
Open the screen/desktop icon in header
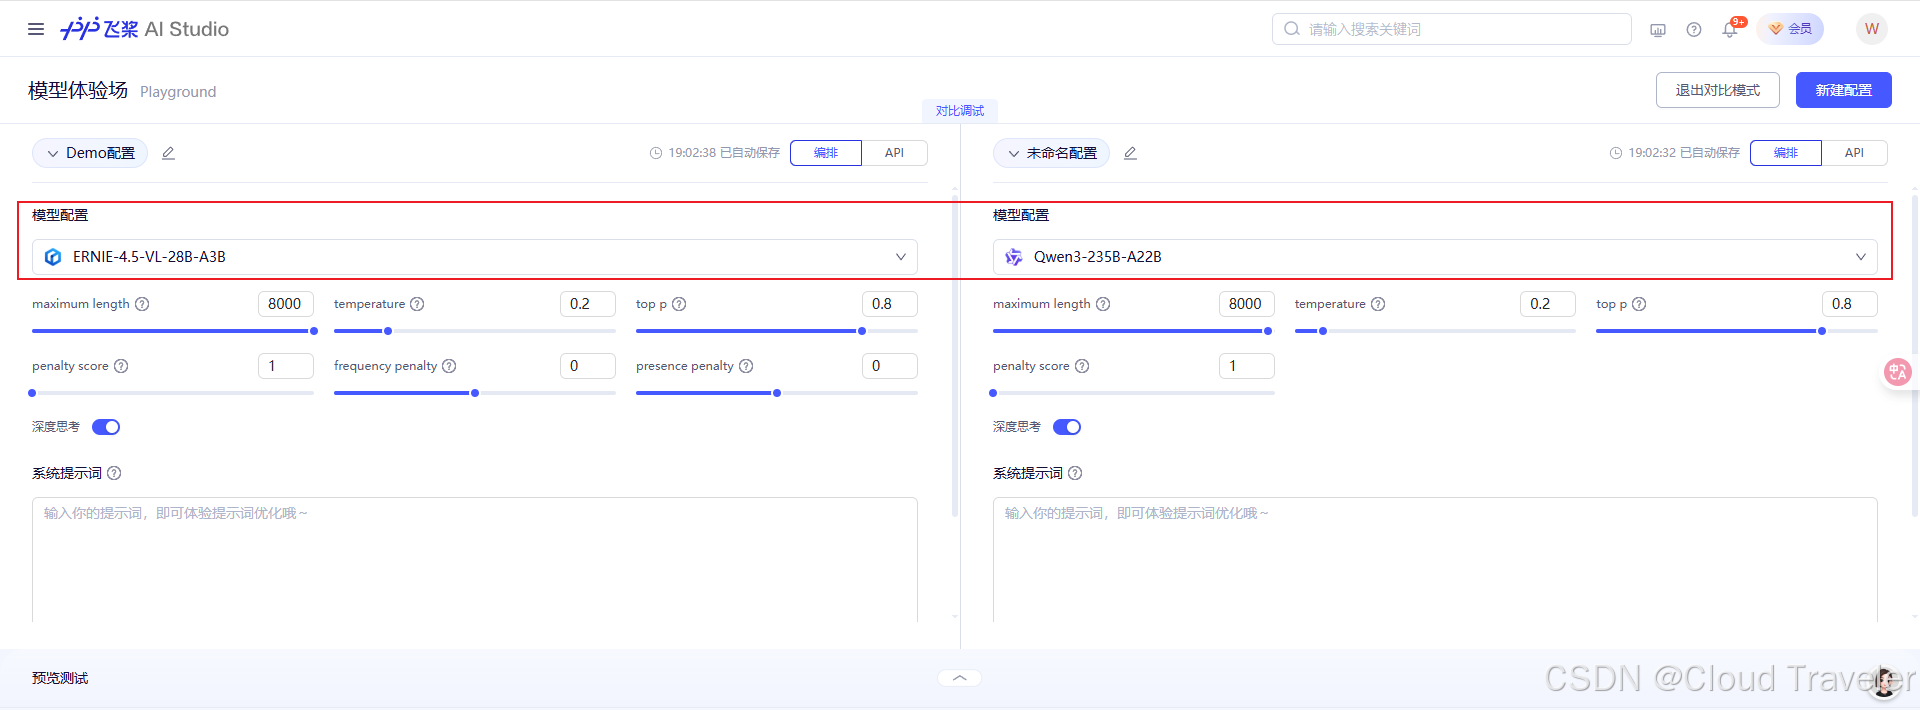click(x=1658, y=30)
